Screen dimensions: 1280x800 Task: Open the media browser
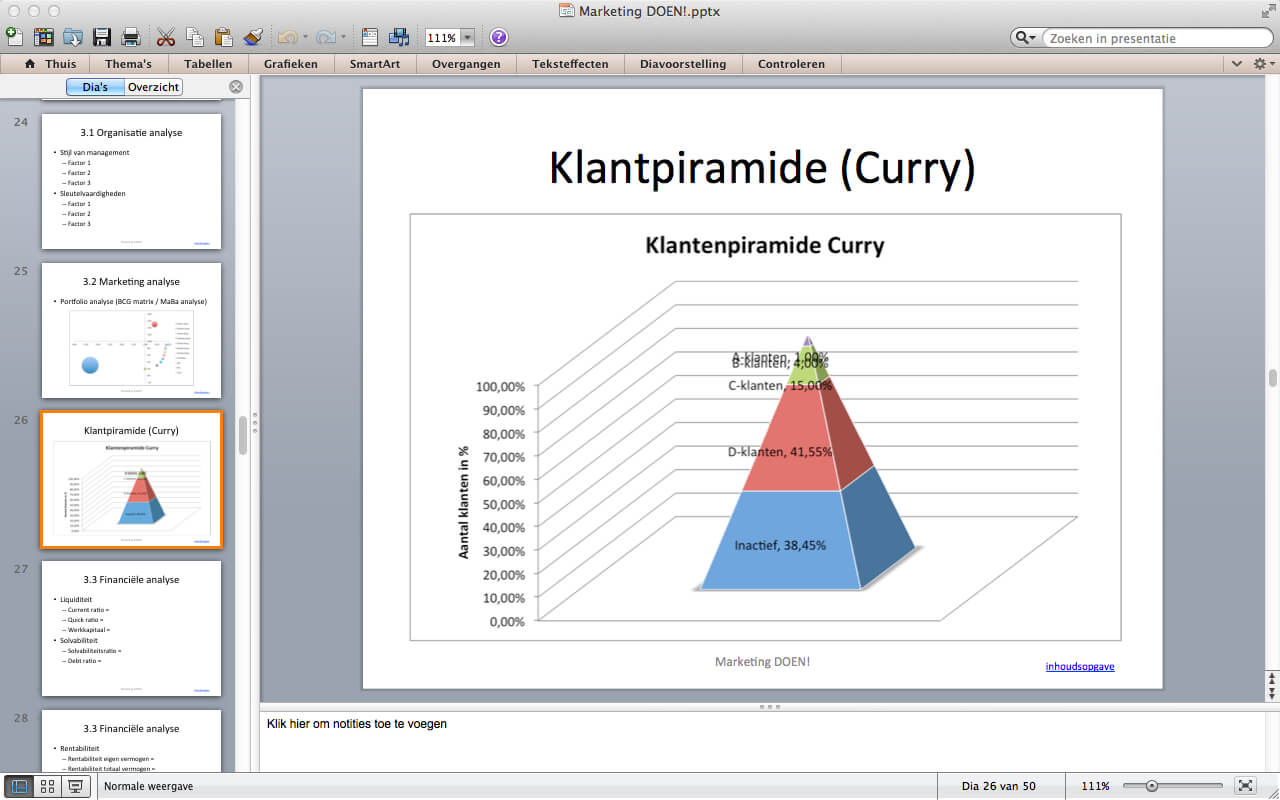pos(399,37)
